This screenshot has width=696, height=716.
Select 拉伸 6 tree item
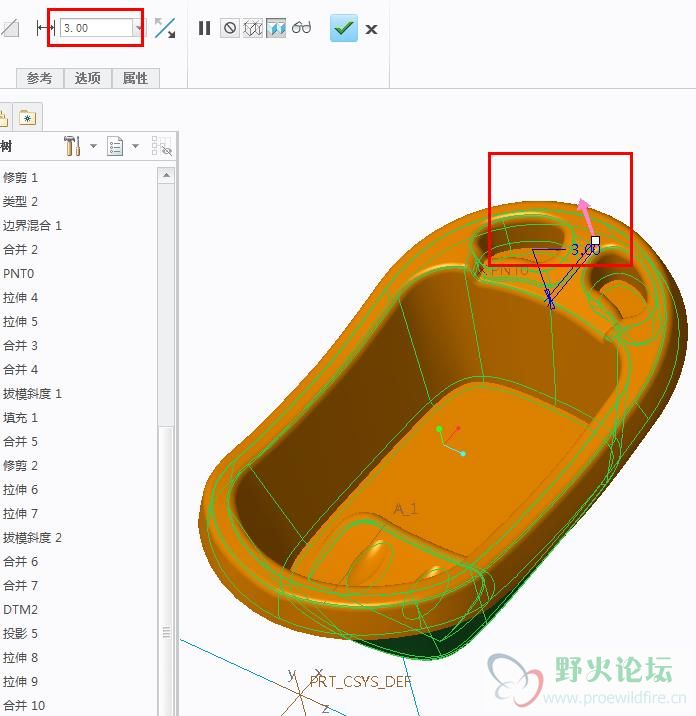coord(20,490)
